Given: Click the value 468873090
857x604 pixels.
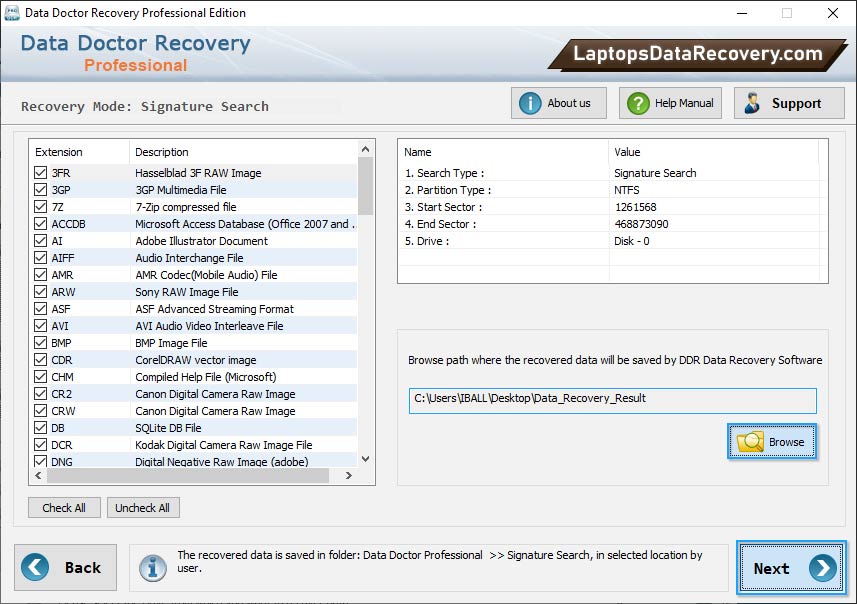Looking at the screenshot, I should pos(641,224).
